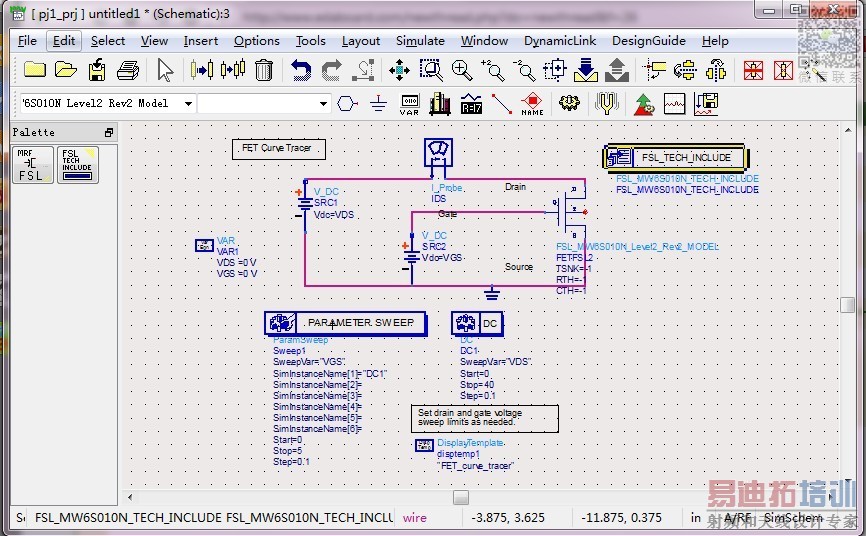866x536 pixels.
Task: Click the Insert VAR equation icon
Action: [409, 104]
